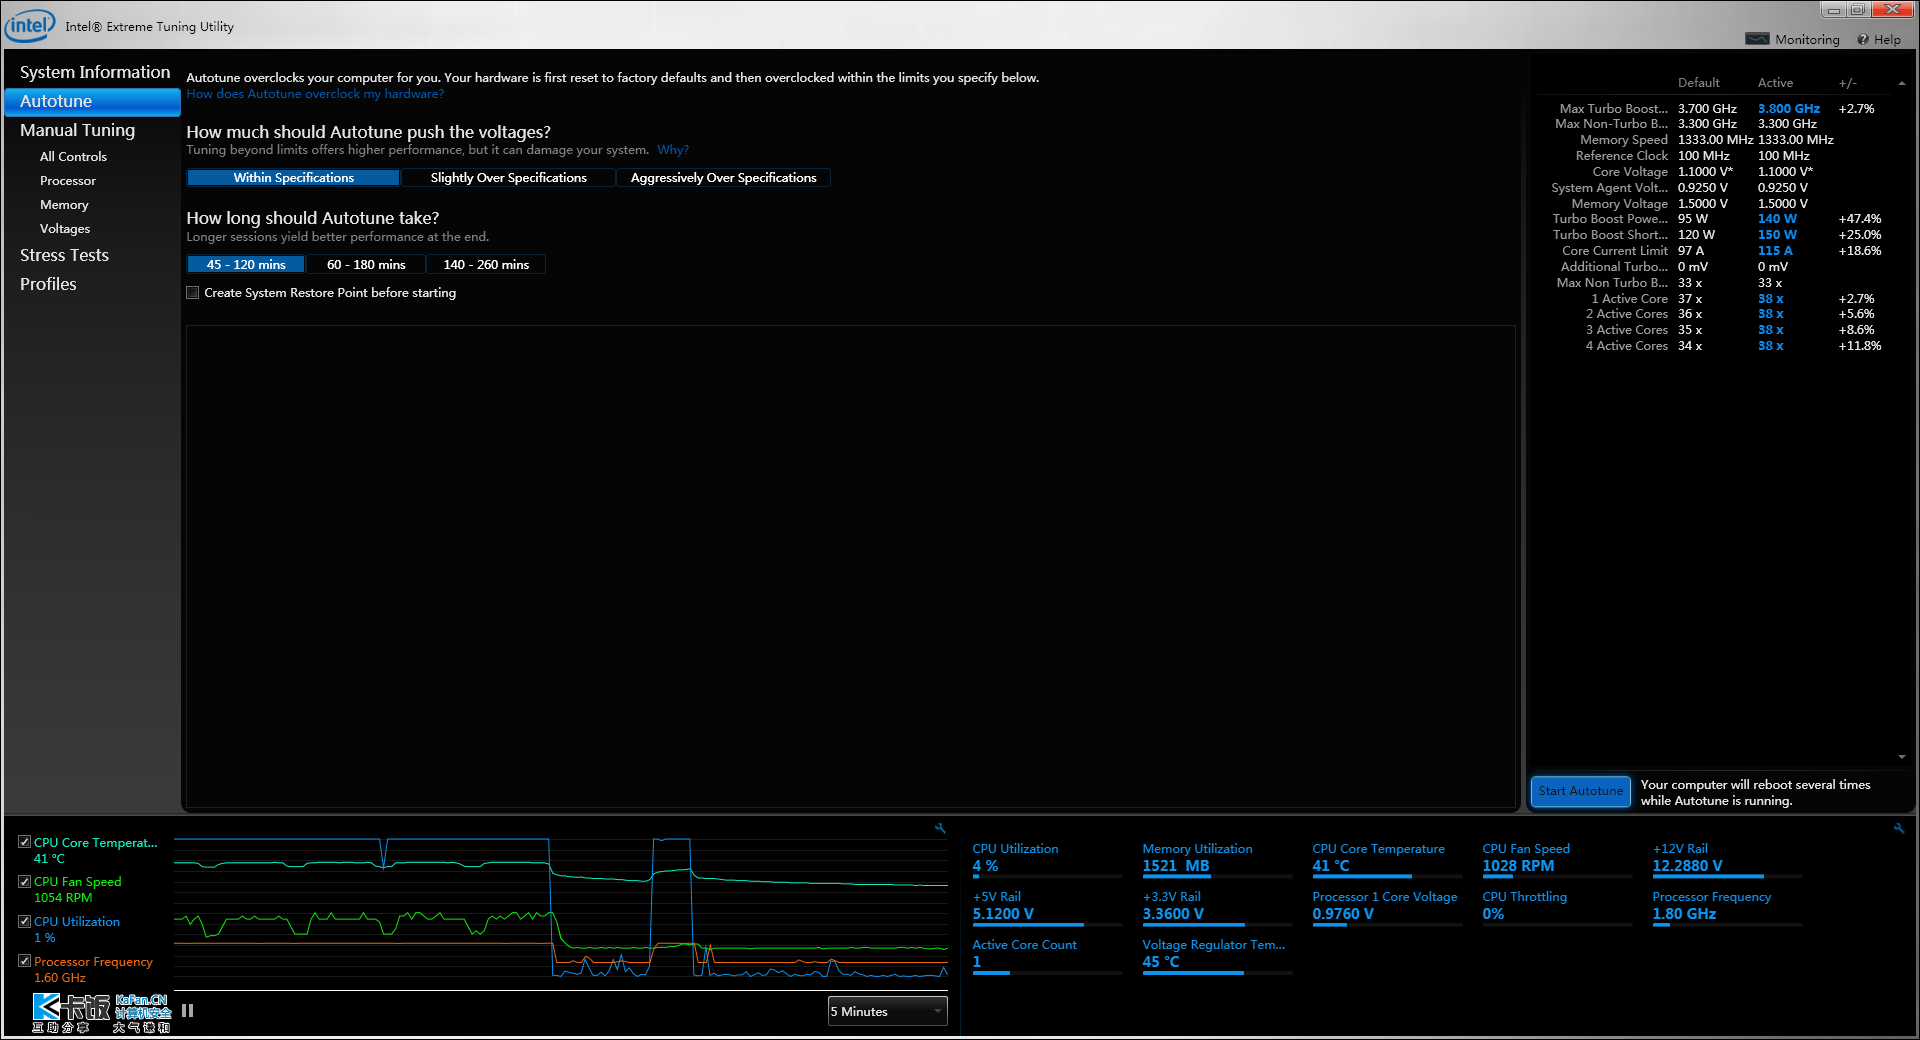Viewport: 1920px width, 1040px height.
Task: Click Turbo Boost Short active 150 W value
Action: pyautogui.click(x=1777, y=235)
